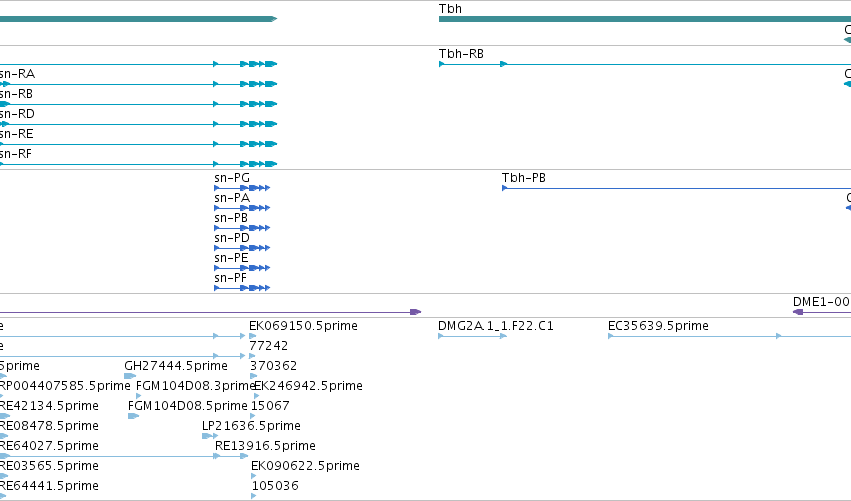Select DMG2A.1_1.F22.C1 label
Image resolution: width=851 pixels, height=501 pixels.
point(496,326)
